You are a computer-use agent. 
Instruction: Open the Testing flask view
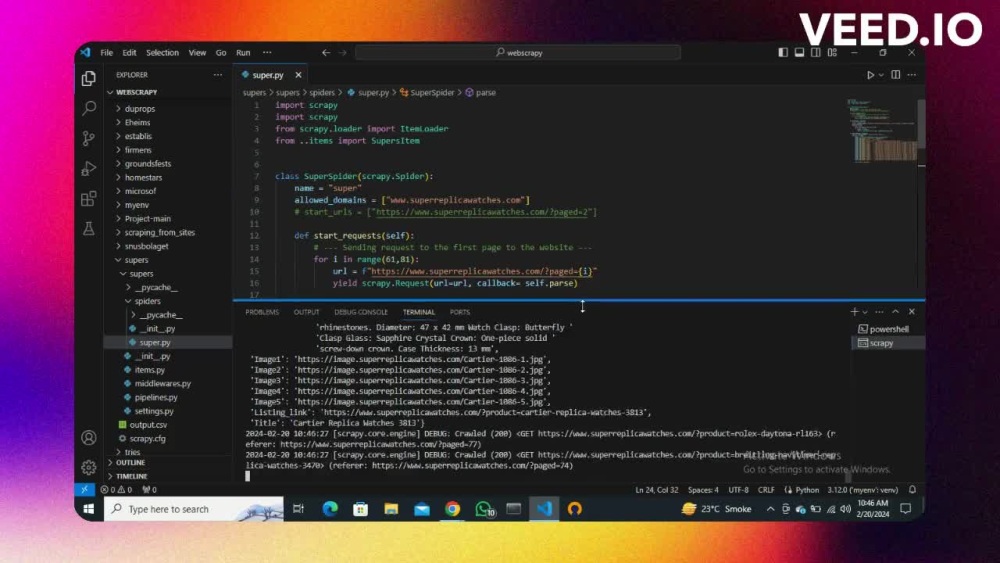pos(89,228)
